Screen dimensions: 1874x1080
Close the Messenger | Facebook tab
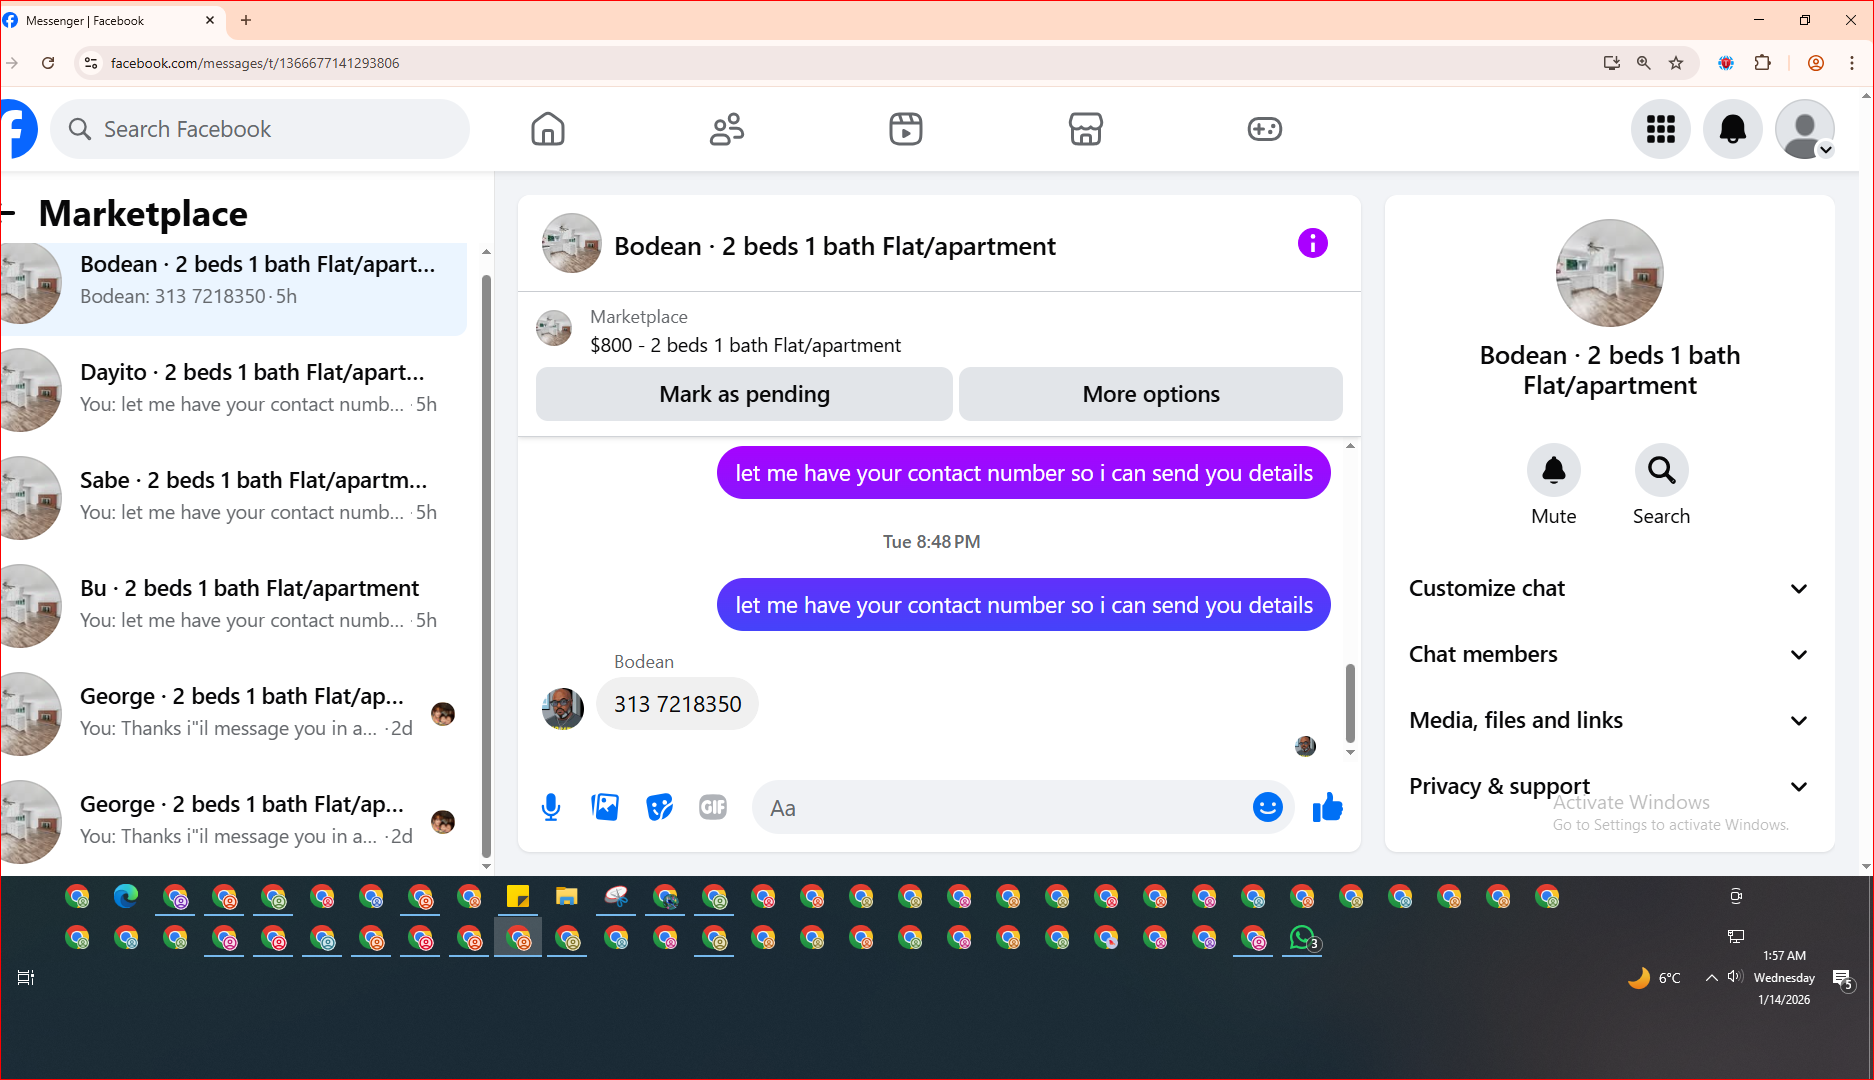(x=210, y=20)
